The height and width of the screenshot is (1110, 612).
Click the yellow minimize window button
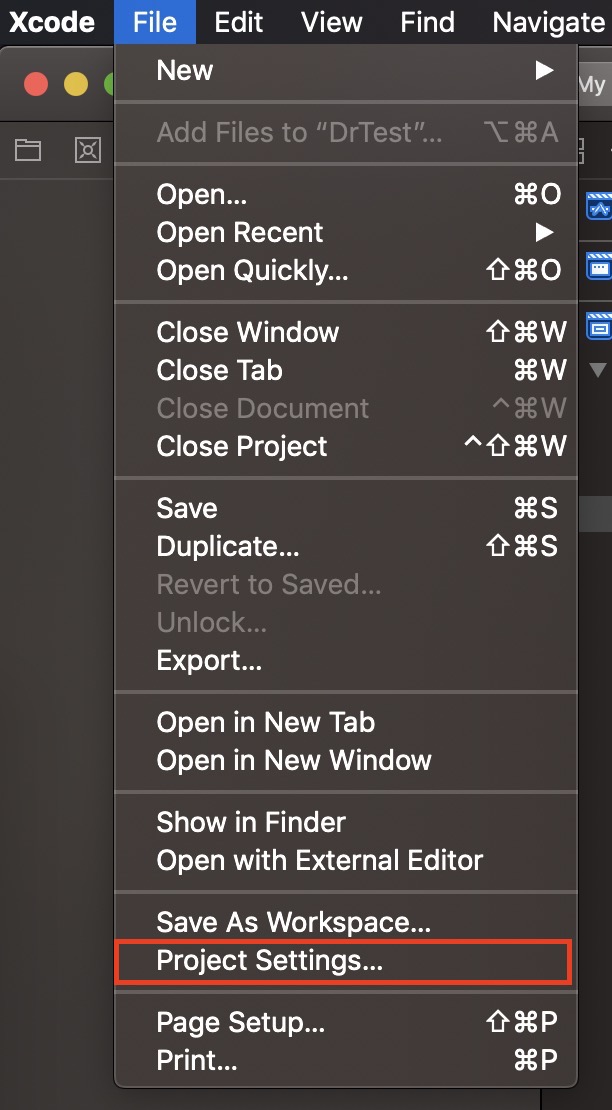pos(76,84)
